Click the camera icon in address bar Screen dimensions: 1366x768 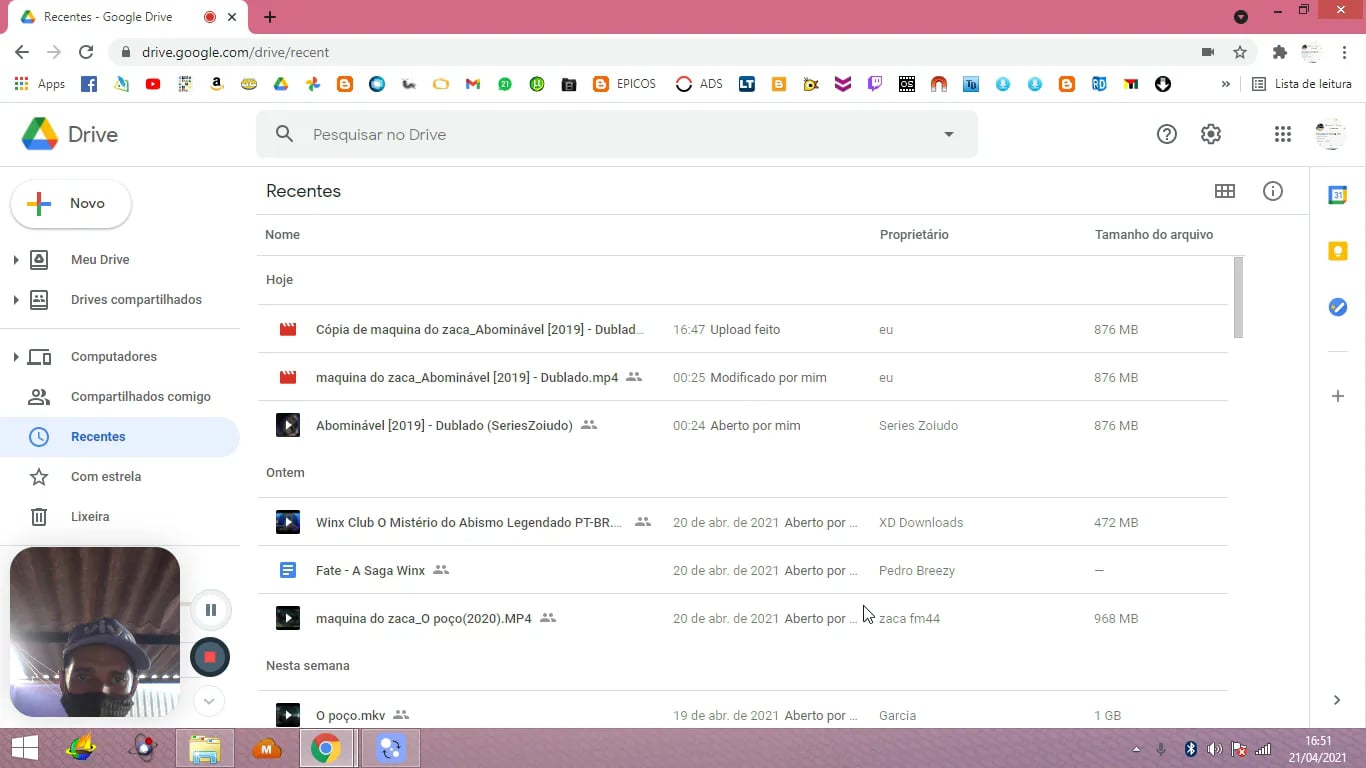pyautogui.click(x=1208, y=52)
